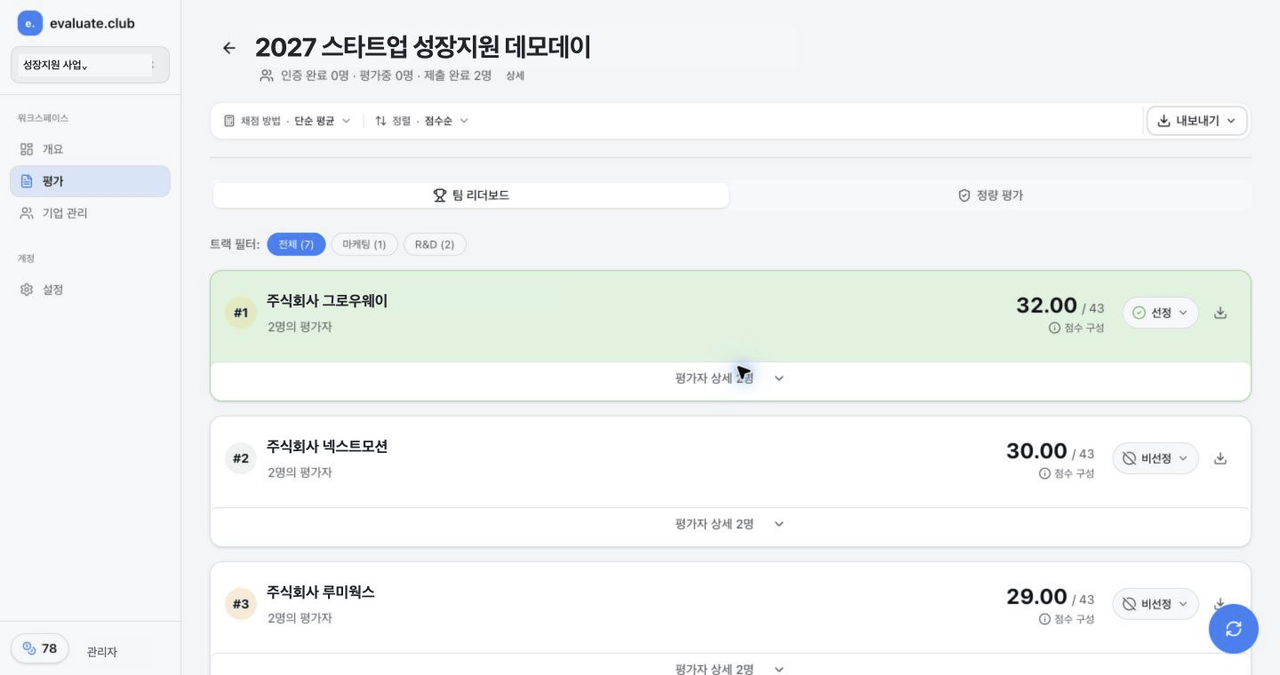Click the #3 rank badge
This screenshot has height=675, width=1280.
(x=241, y=604)
